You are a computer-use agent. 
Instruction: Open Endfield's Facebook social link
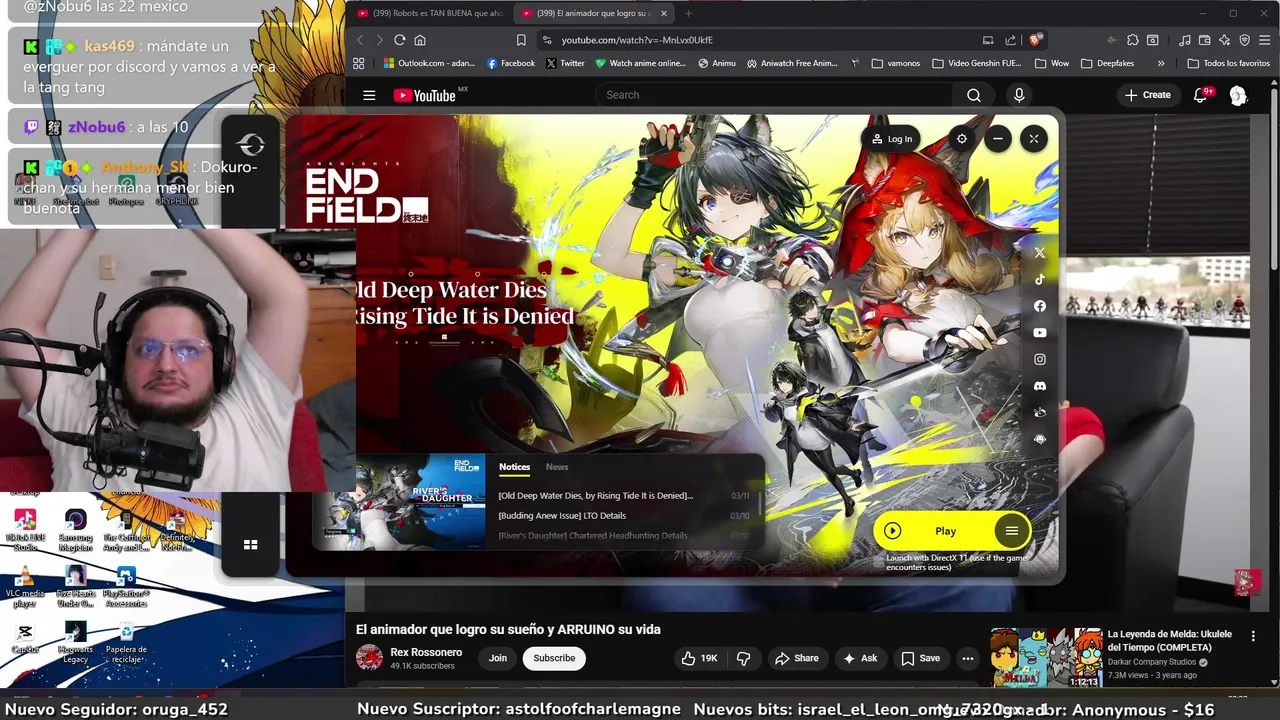click(x=1040, y=306)
